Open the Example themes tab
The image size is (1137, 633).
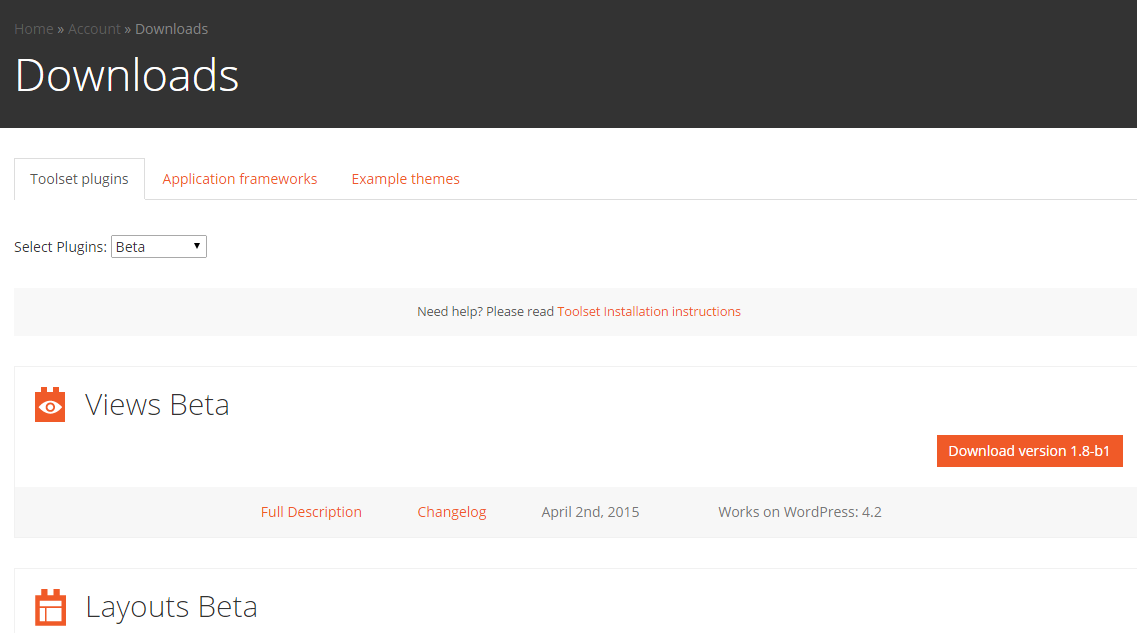click(x=405, y=179)
